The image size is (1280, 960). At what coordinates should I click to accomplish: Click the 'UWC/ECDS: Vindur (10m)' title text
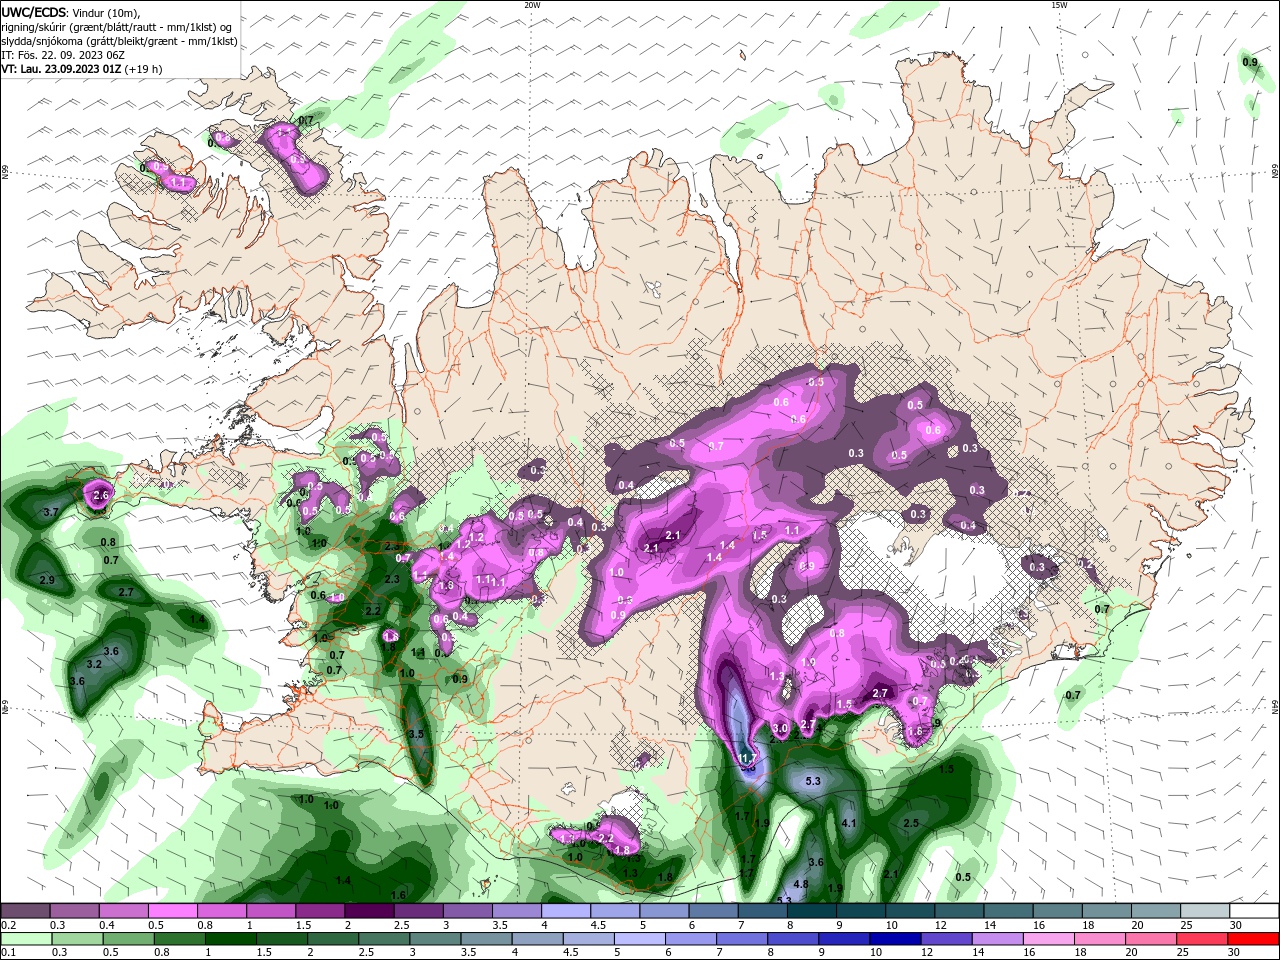(x=71, y=12)
